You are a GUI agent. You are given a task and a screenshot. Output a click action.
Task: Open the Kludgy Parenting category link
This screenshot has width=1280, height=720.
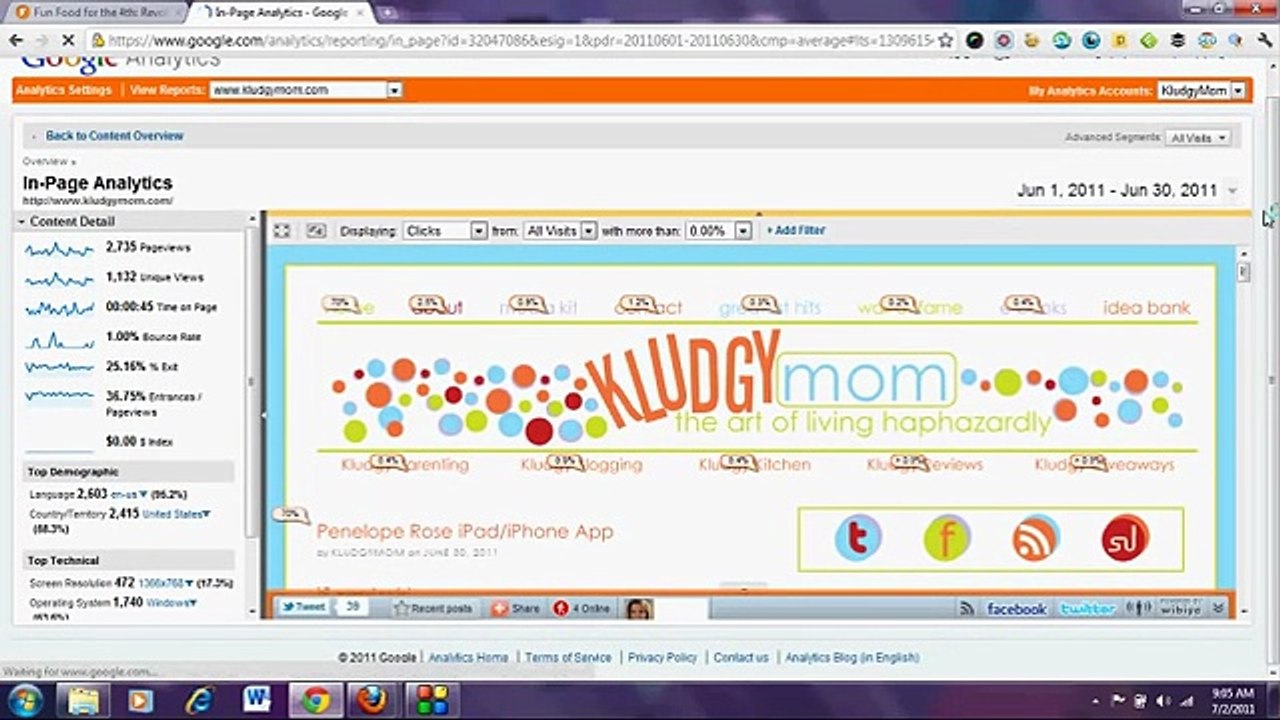point(404,465)
